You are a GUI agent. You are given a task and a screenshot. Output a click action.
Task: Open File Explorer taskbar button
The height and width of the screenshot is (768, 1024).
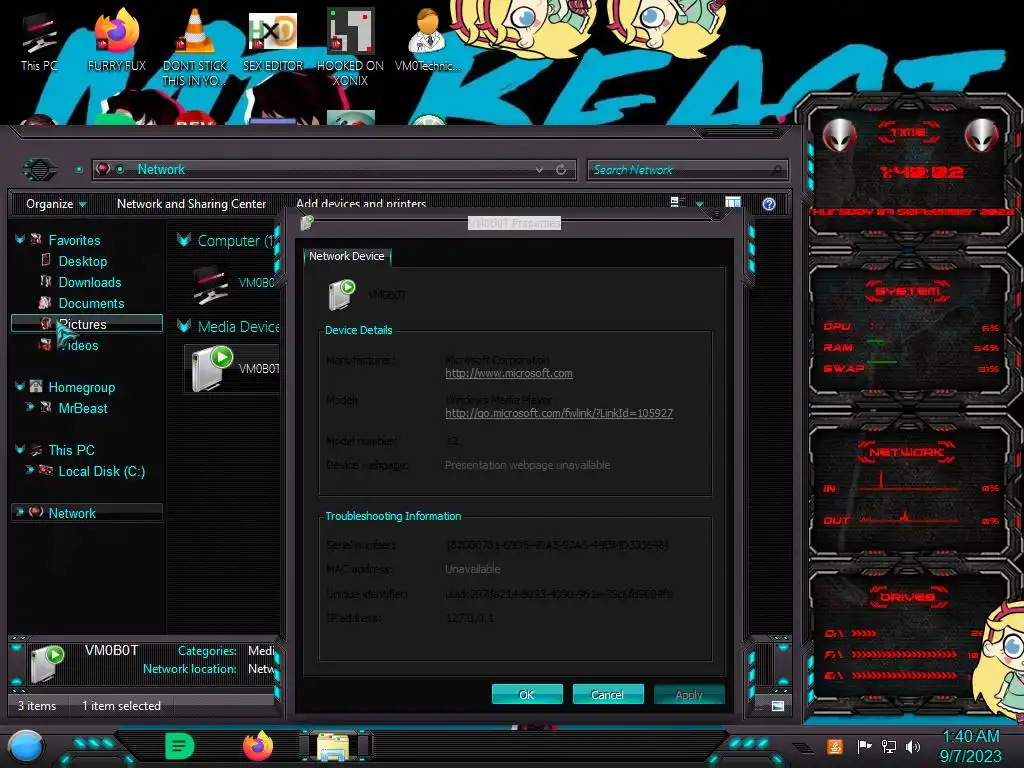334,746
